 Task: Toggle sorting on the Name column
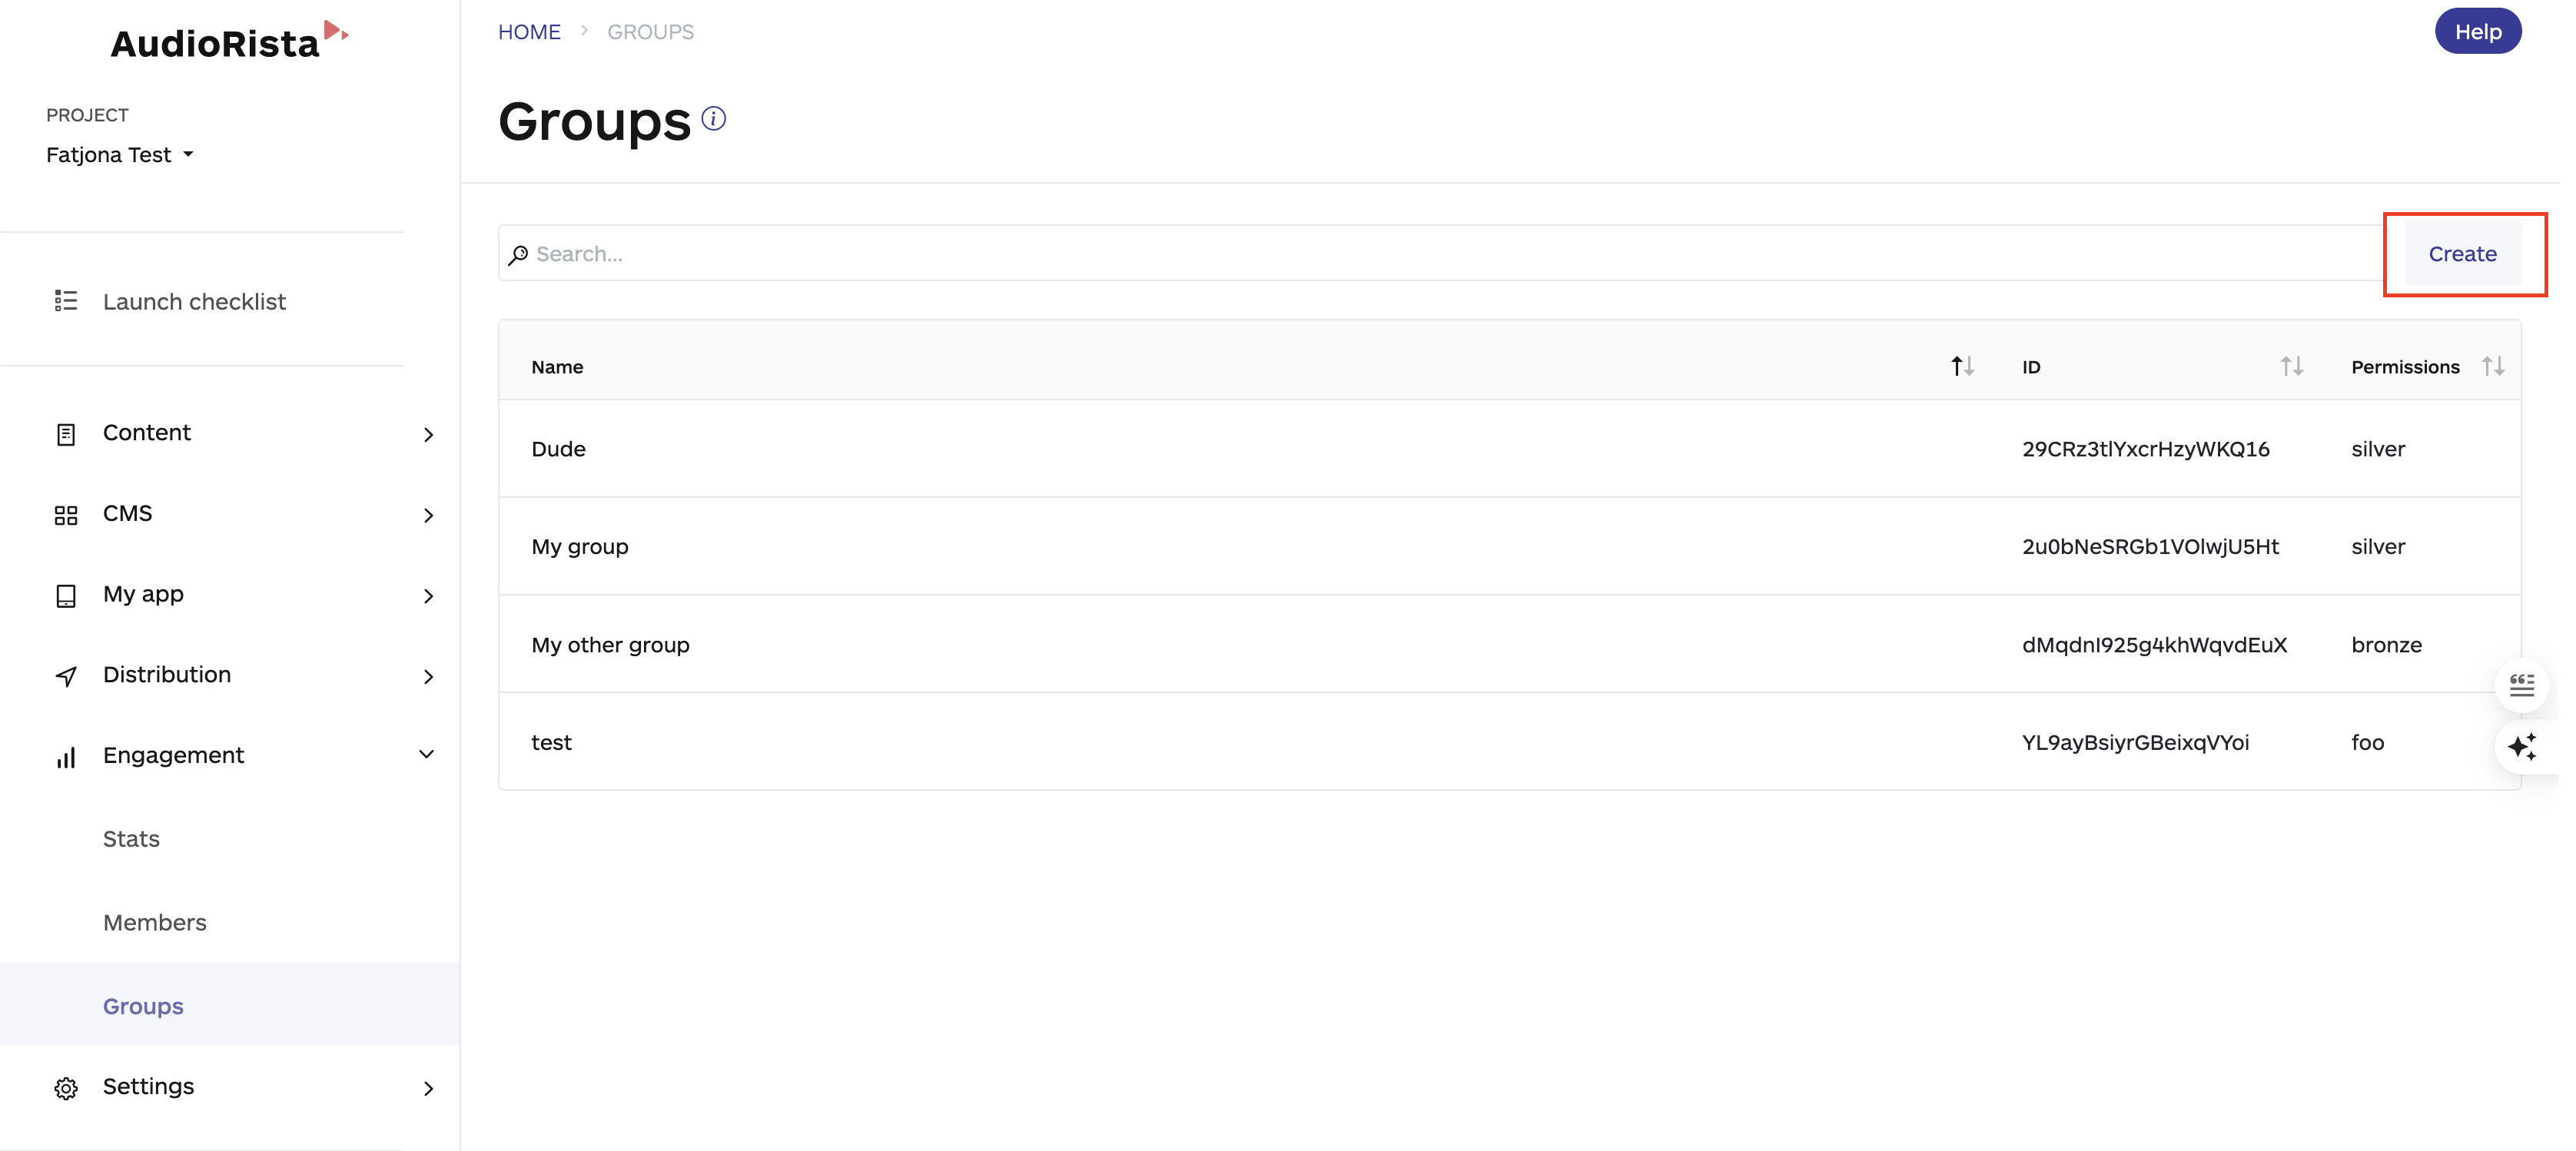1962,366
